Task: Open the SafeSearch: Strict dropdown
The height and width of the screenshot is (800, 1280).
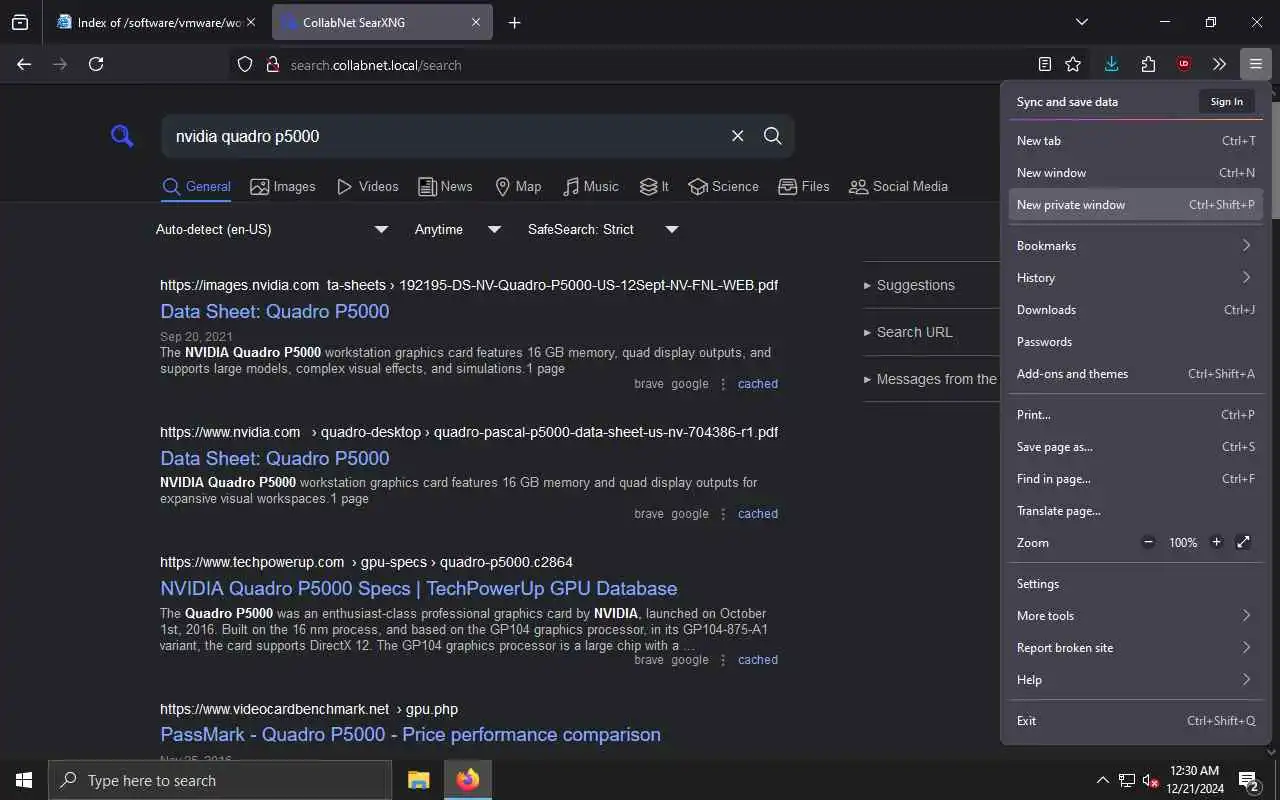Action: click(x=603, y=229)
